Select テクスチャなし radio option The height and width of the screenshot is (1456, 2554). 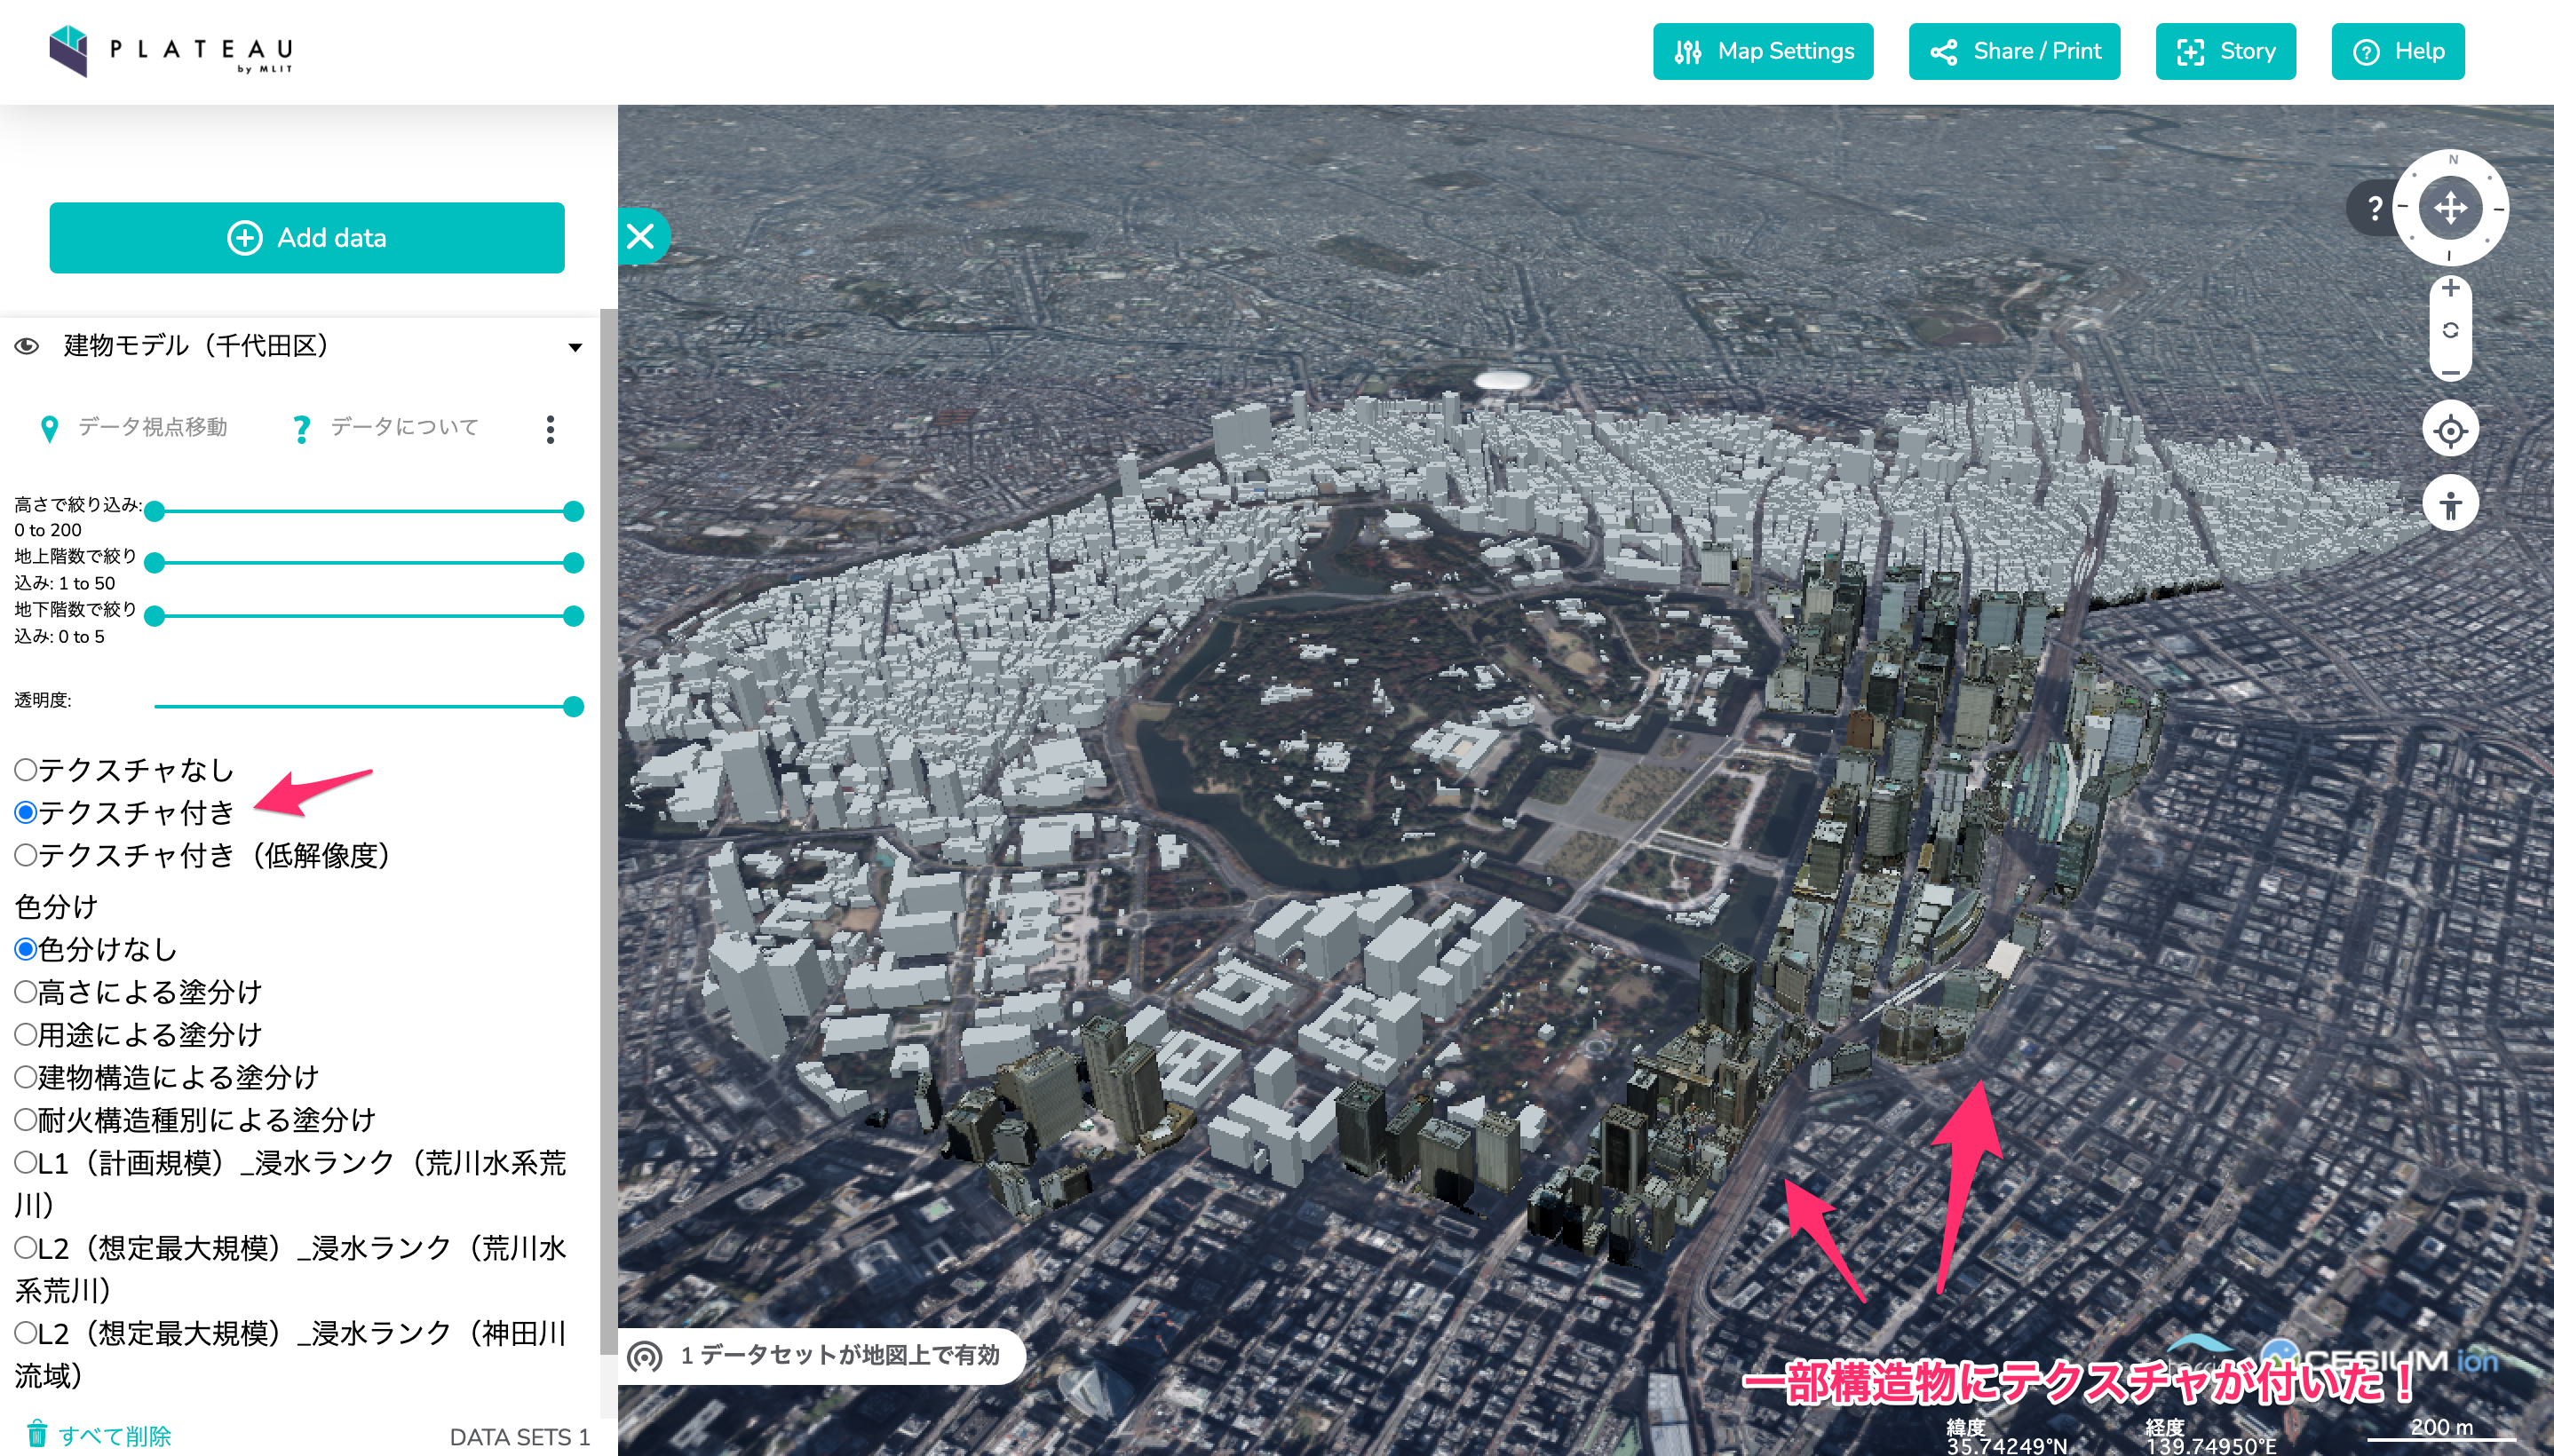click(26, 769)
